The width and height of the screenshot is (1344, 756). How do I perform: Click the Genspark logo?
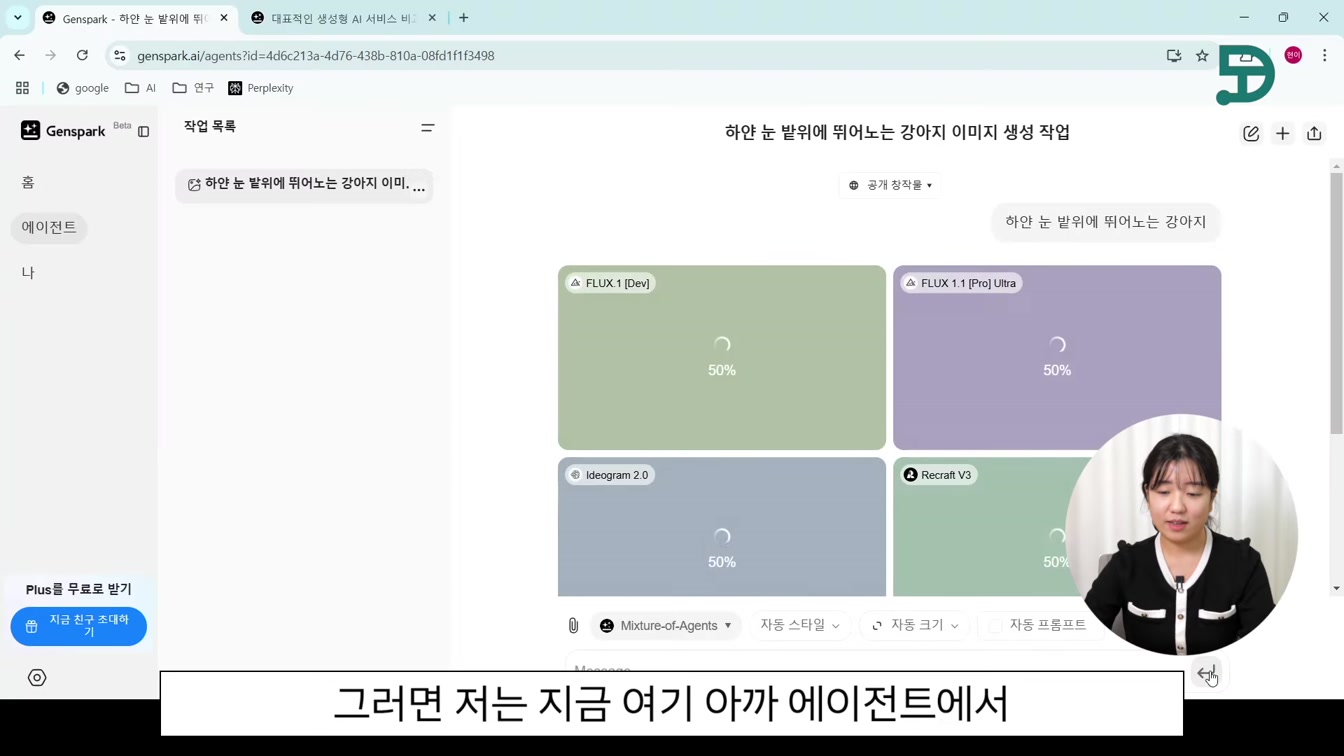click(63, 131)
